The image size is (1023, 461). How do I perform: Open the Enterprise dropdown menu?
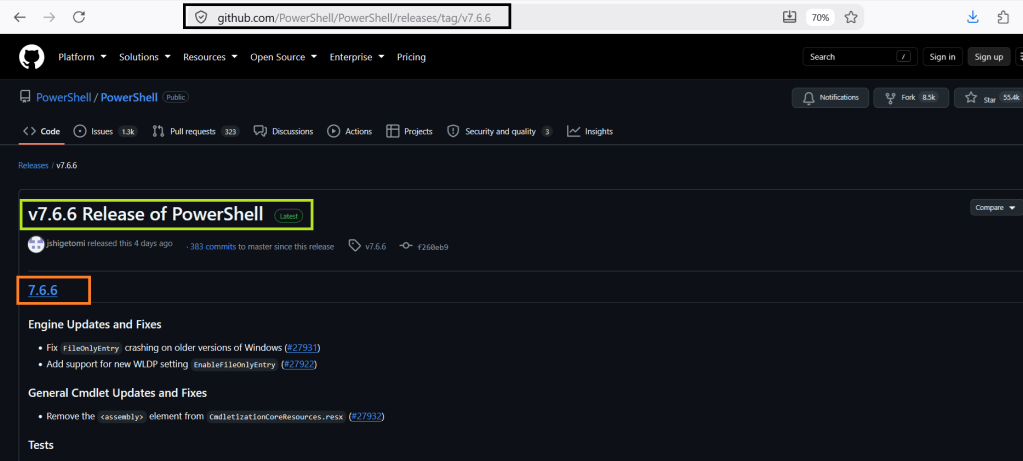(357, 57)
